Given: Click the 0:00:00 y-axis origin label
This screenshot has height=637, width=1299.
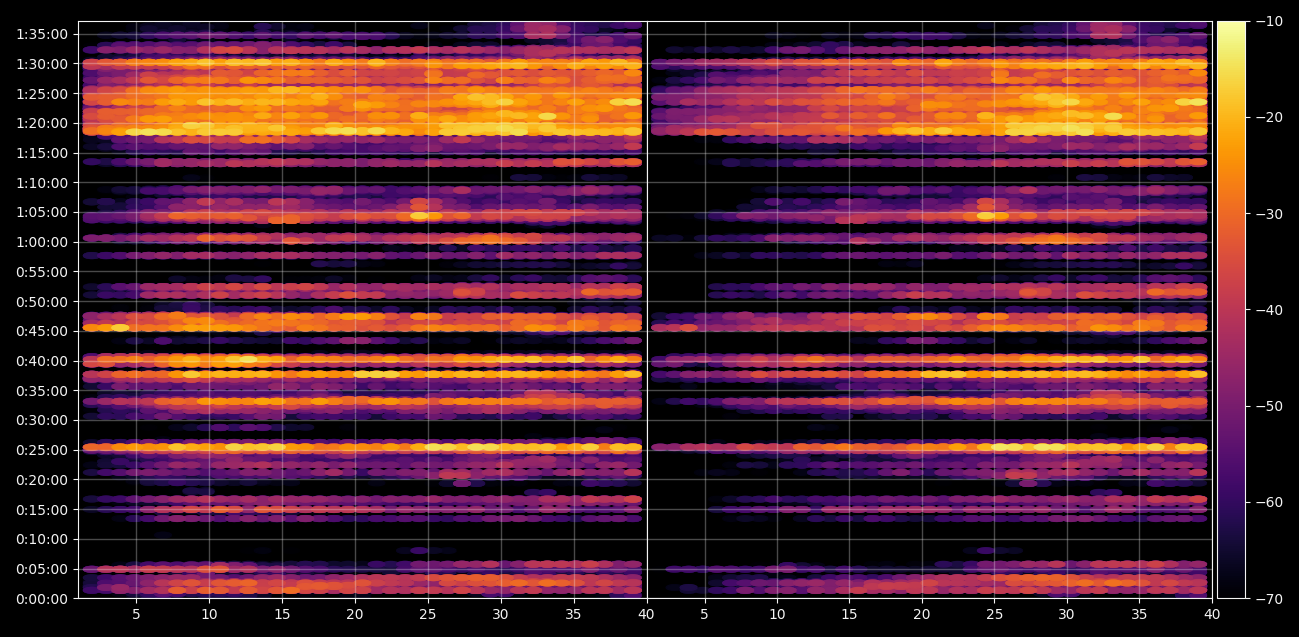Looking at the screenshot, I should coord(42,599).
